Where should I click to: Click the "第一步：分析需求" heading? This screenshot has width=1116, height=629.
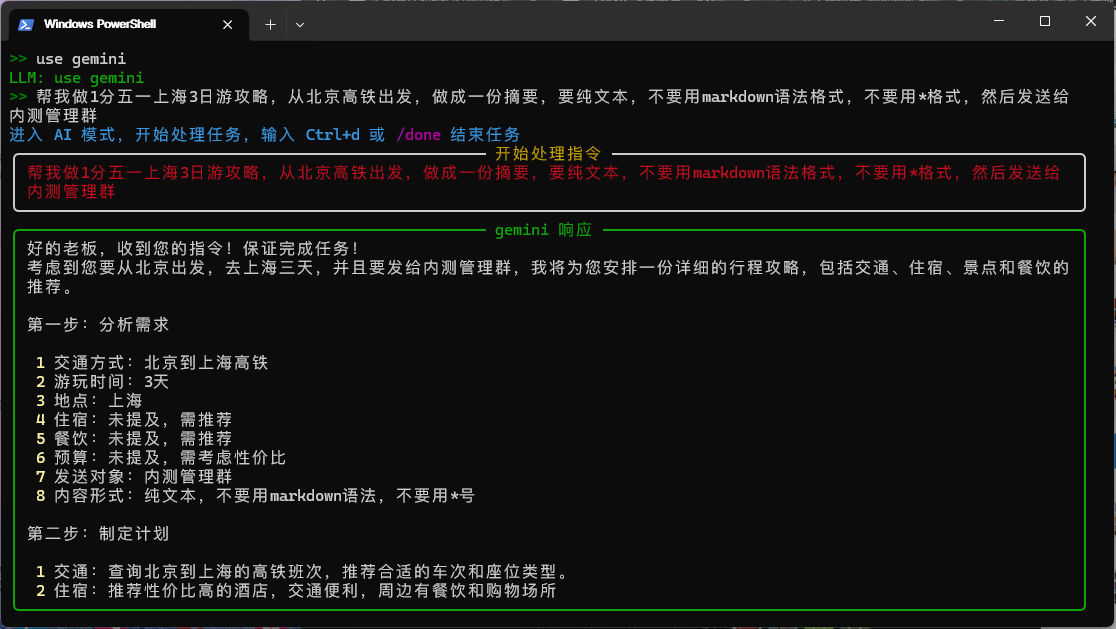click(98, 325)
